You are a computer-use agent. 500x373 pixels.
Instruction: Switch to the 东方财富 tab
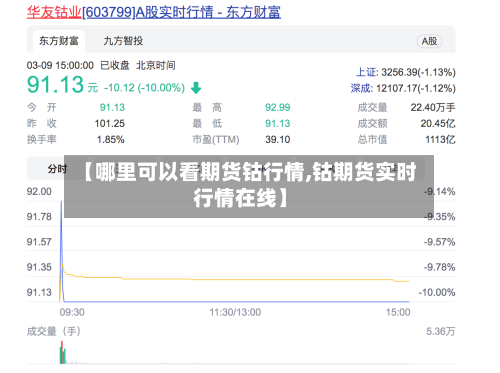pyautogui.click(x=59, y=41)
